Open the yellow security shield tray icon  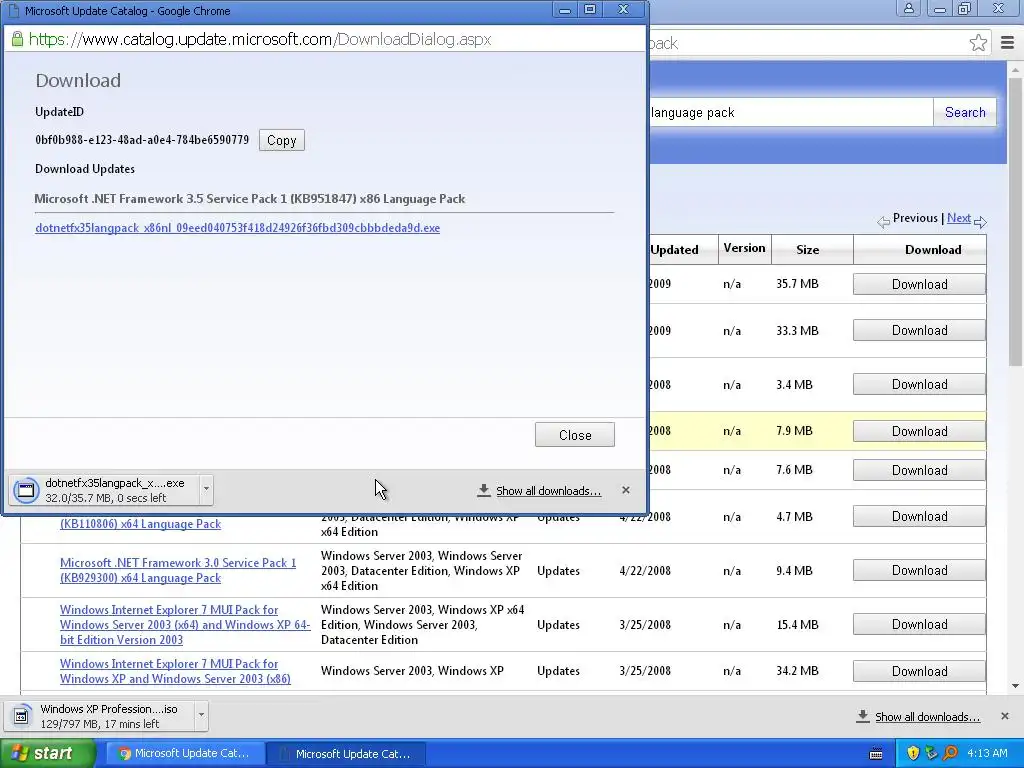pos(912,753)
